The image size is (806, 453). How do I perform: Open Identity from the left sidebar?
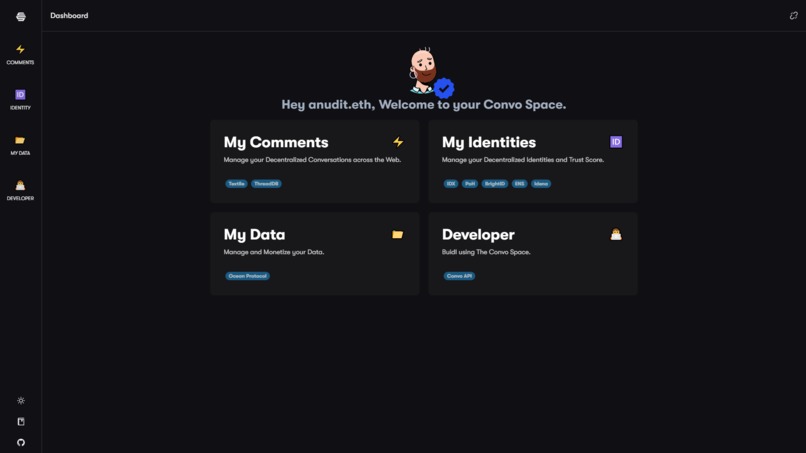[x=20, y=100]
